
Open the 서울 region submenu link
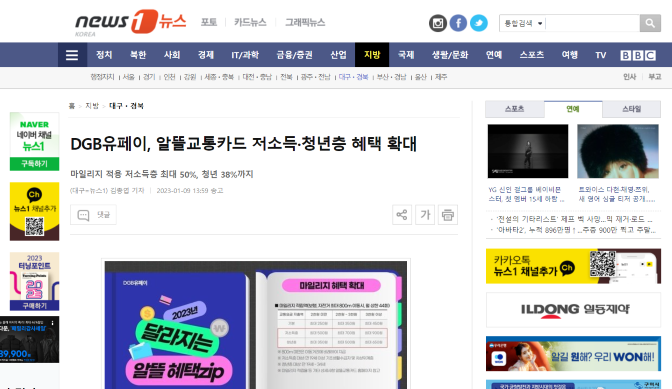point(129,77)
